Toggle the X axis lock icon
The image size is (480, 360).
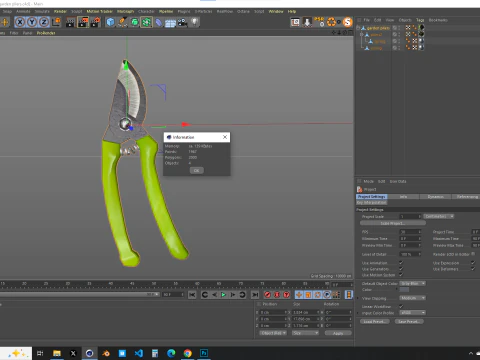click(20, 22)
